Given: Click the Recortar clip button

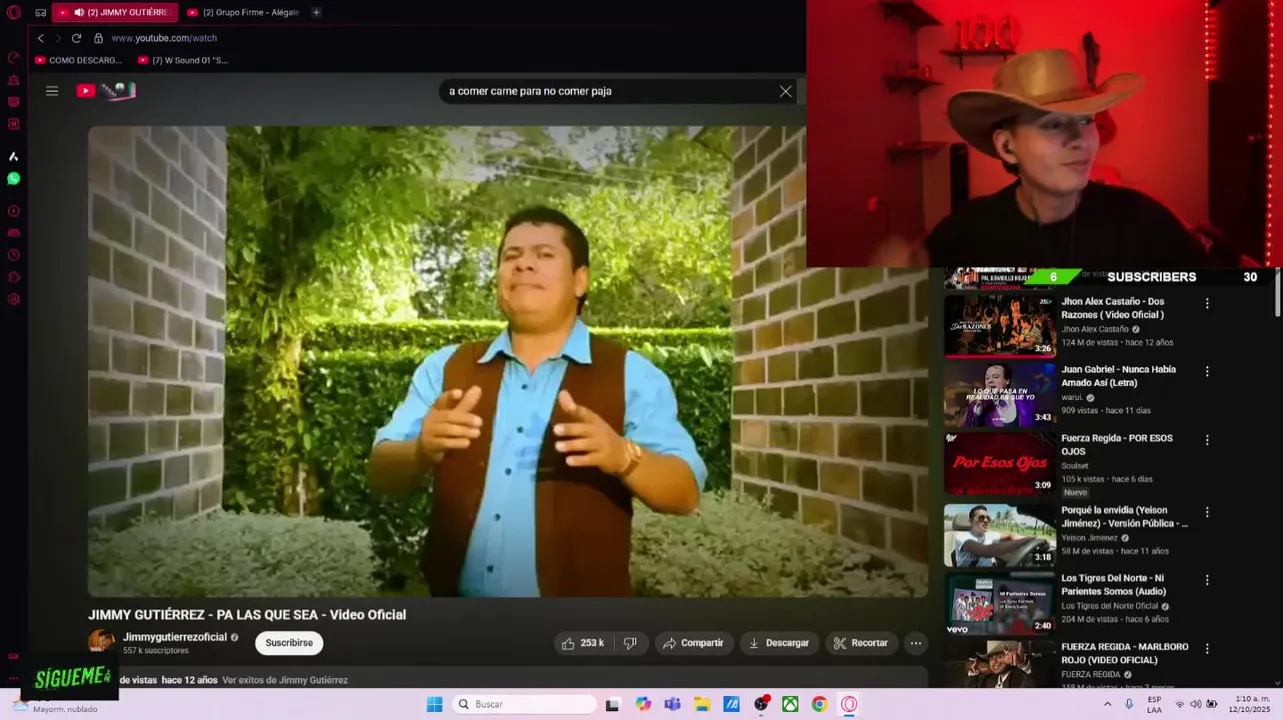Looking at the screenshot, I should pyautogui.click(x=861, y=643).
